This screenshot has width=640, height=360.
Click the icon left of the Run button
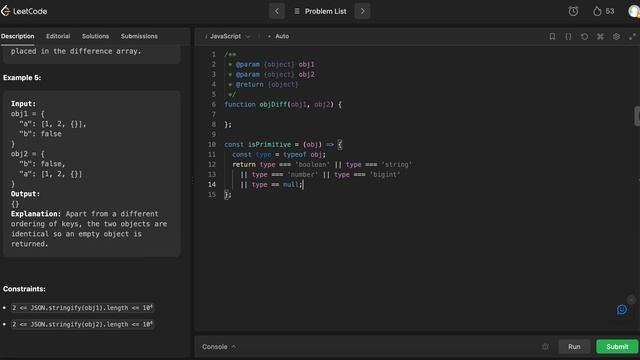(x=545, y=347)
